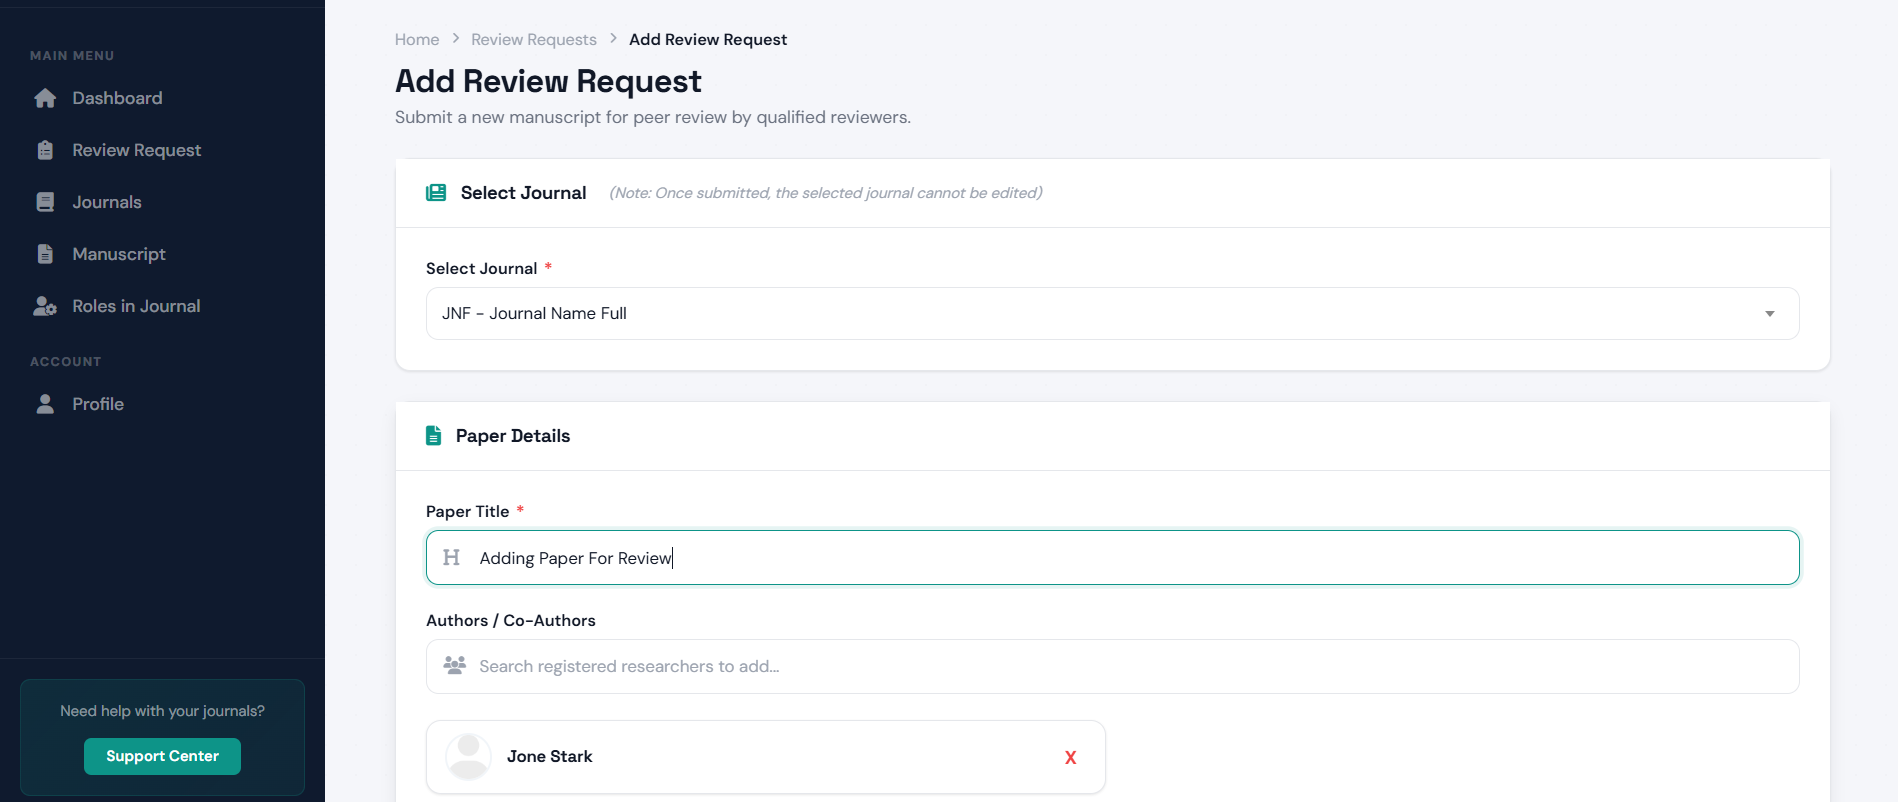
Task: Click the Dashboard home icon
Action: point(45,98)
